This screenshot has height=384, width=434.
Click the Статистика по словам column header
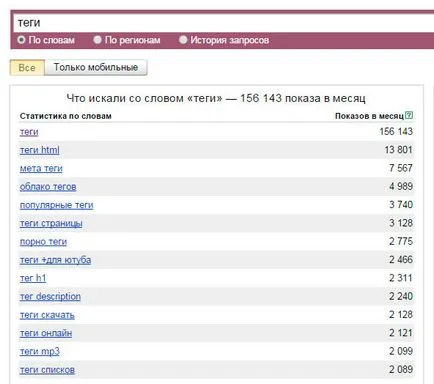pyautogui.click(x=66, y=116)
